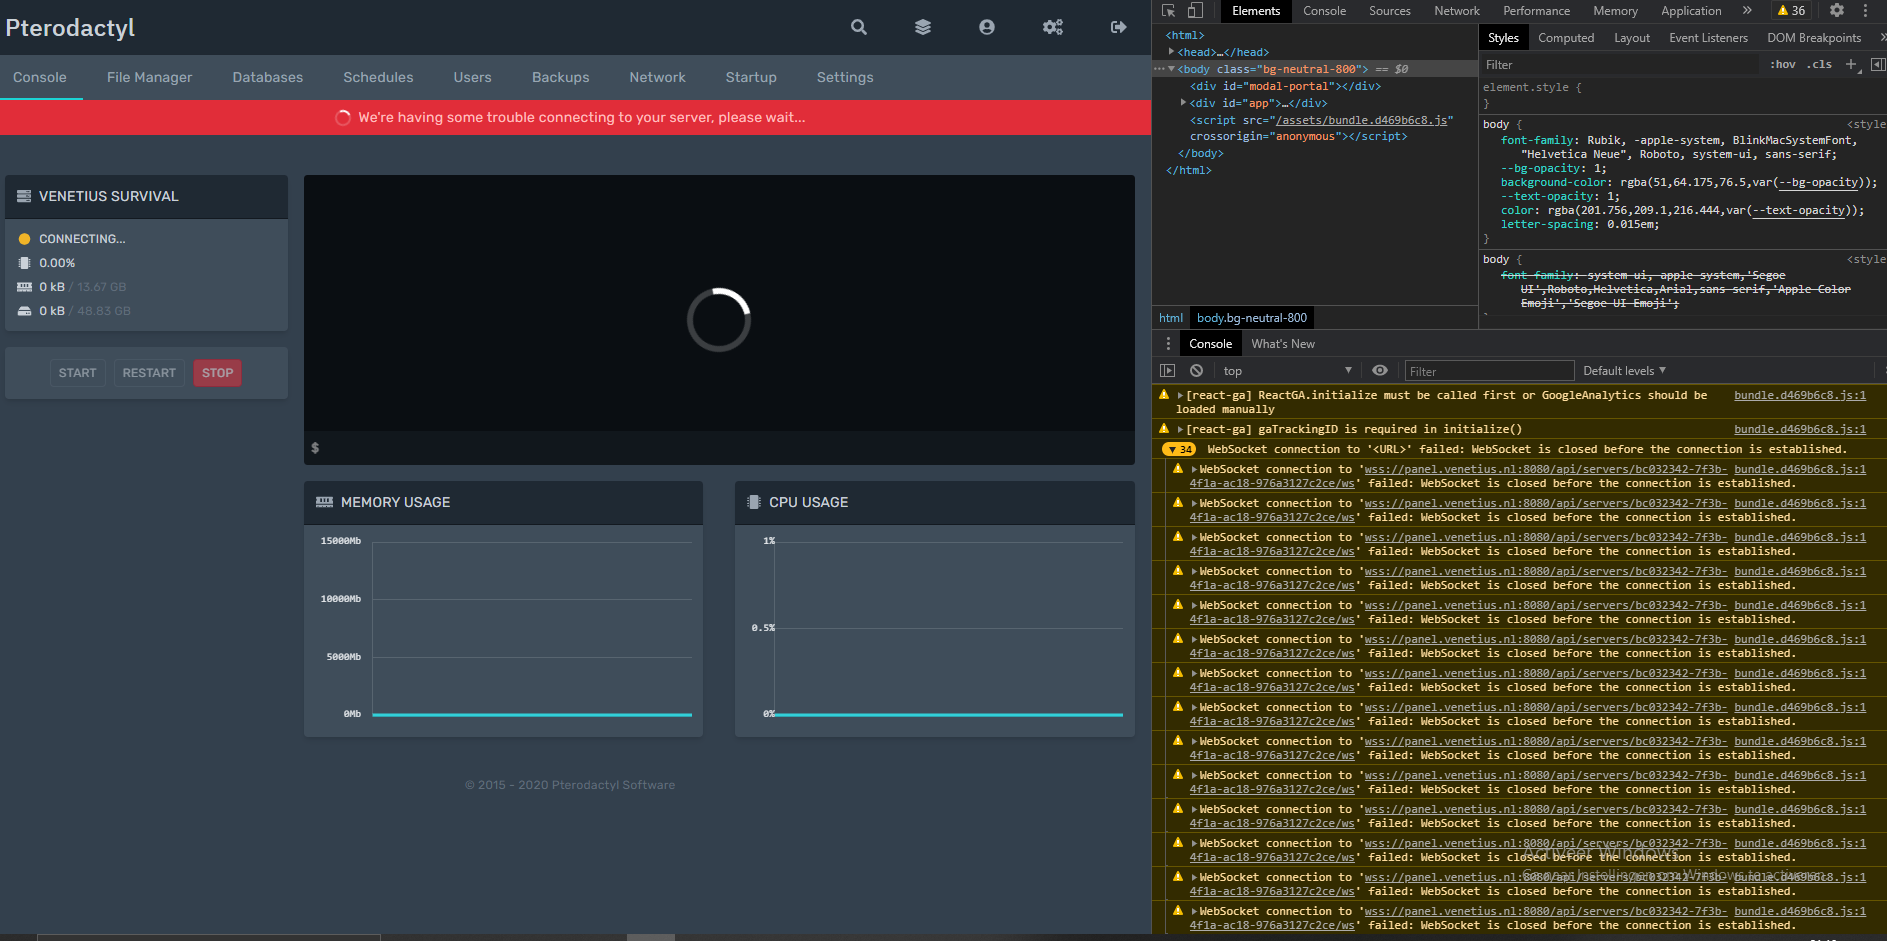
Task: Toggle the :hov element state button
Action: tap(1782, 65)
